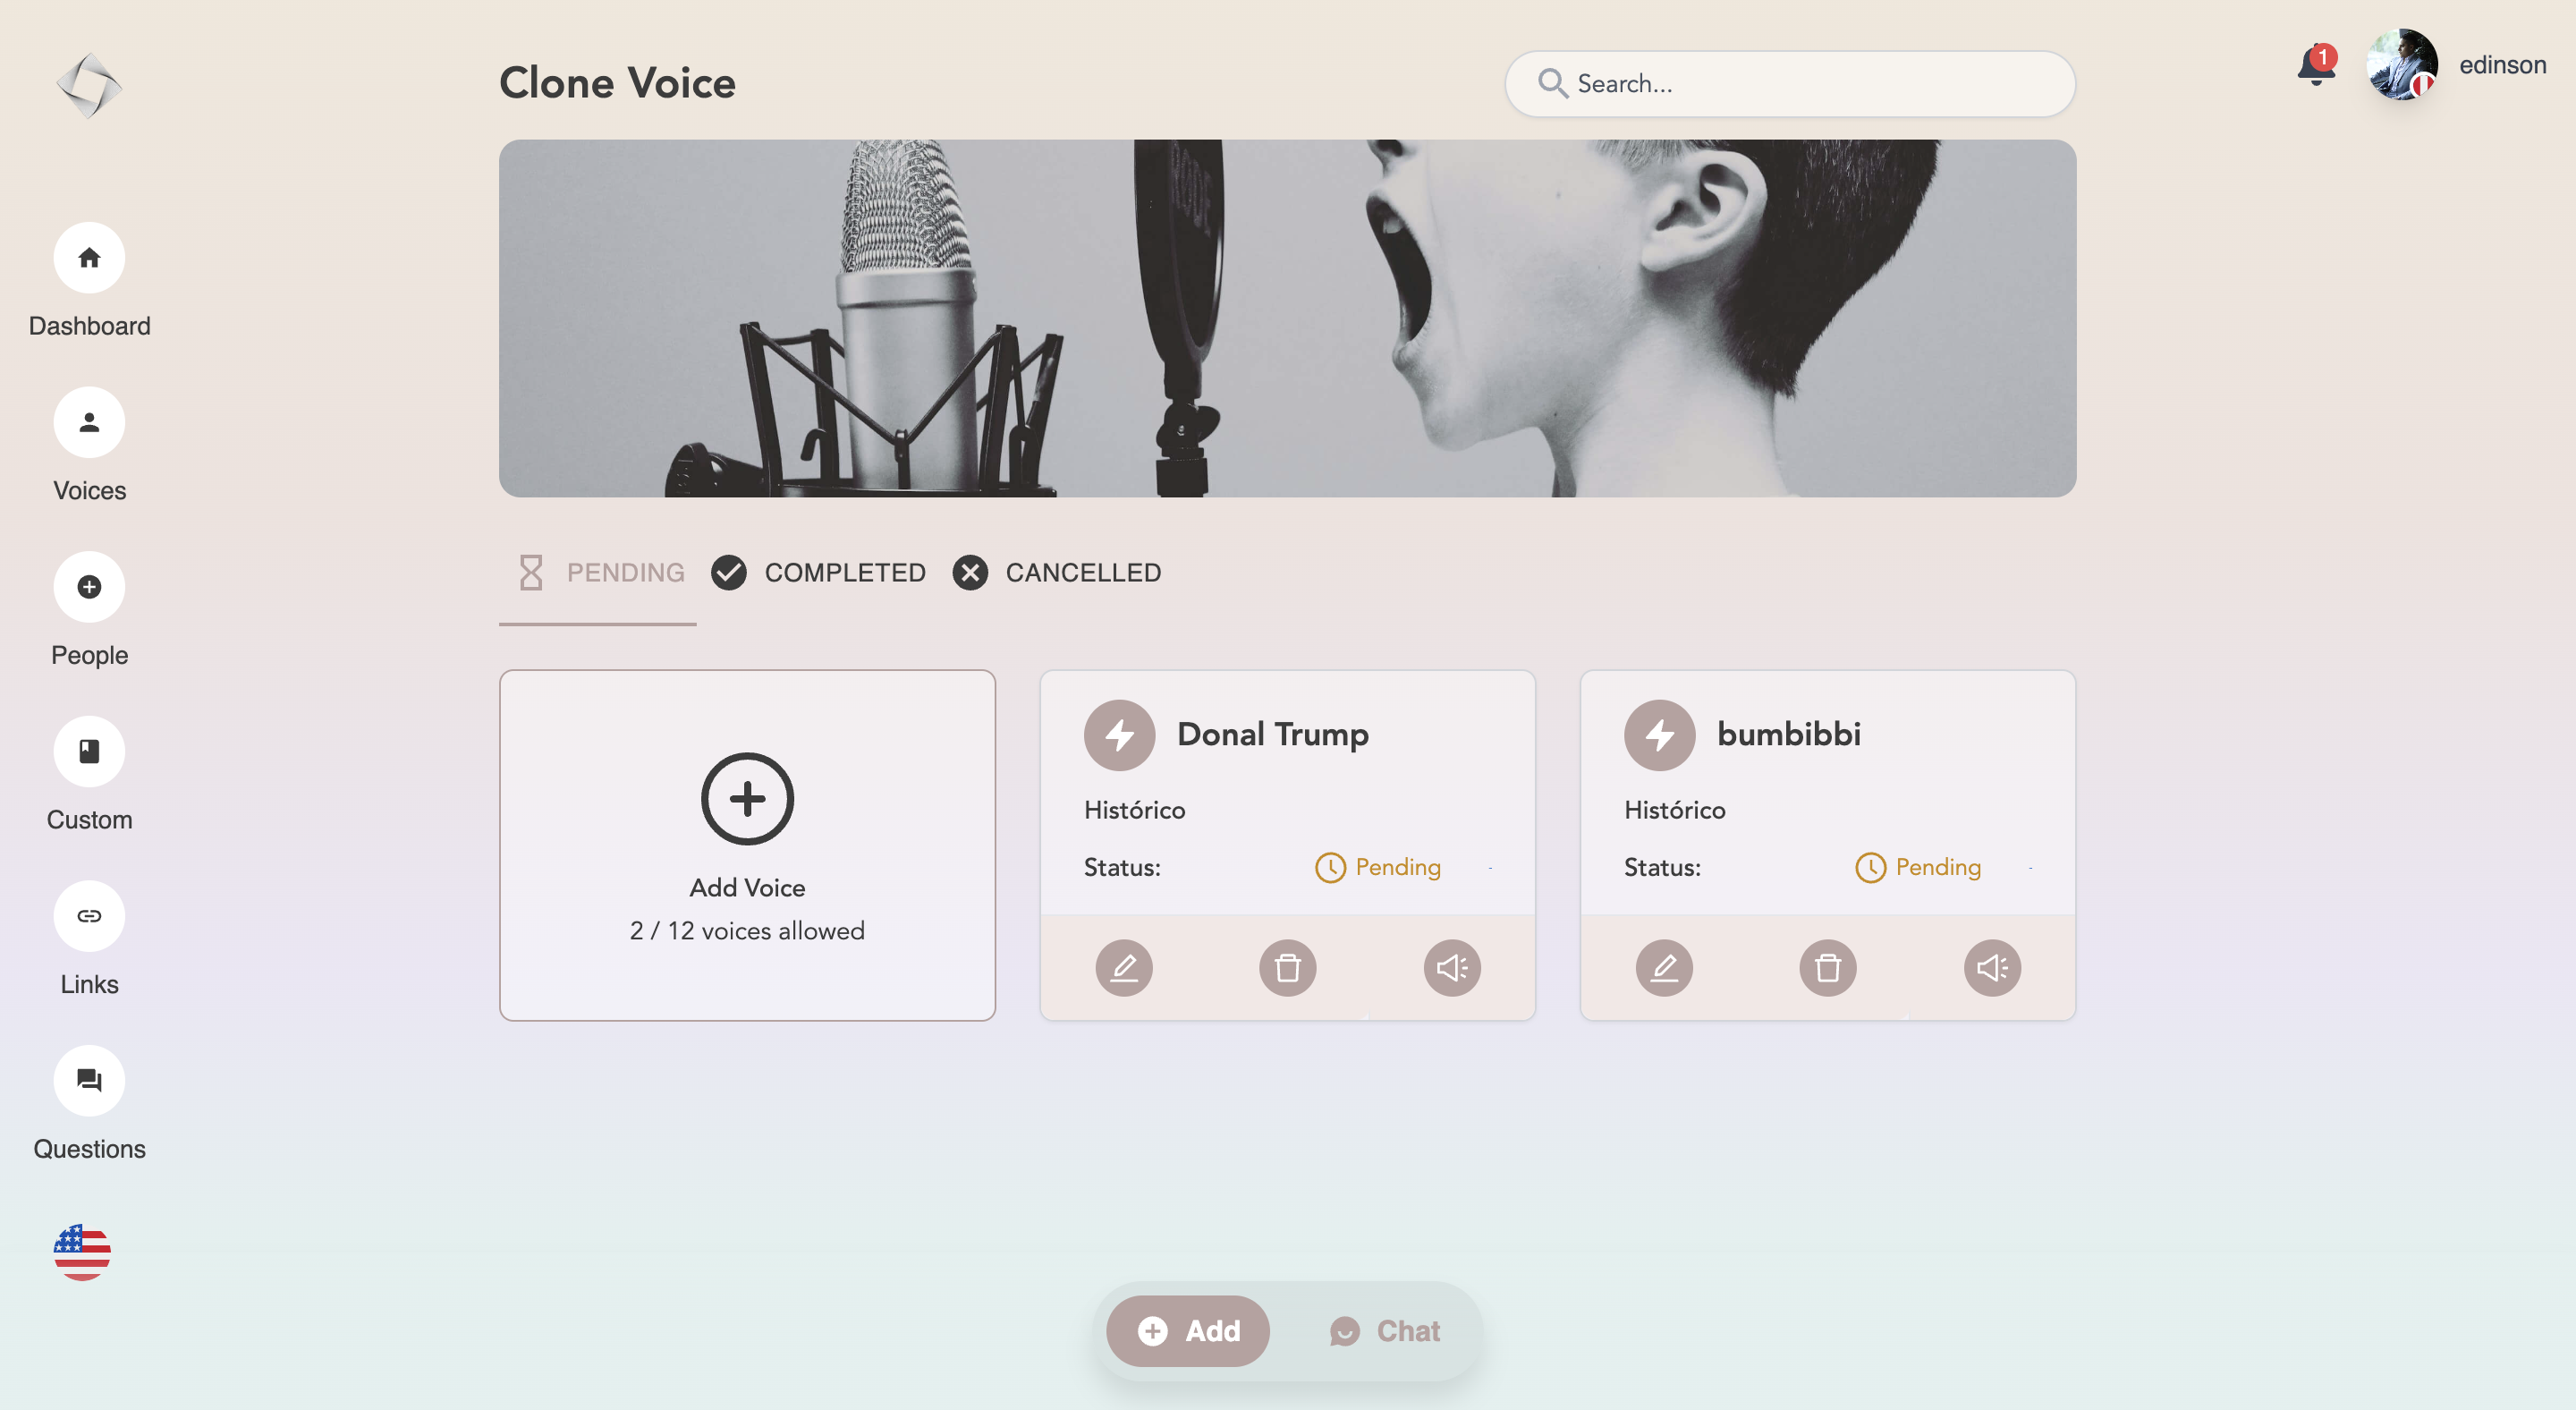Click the Add Voice button

pos(747,844)
